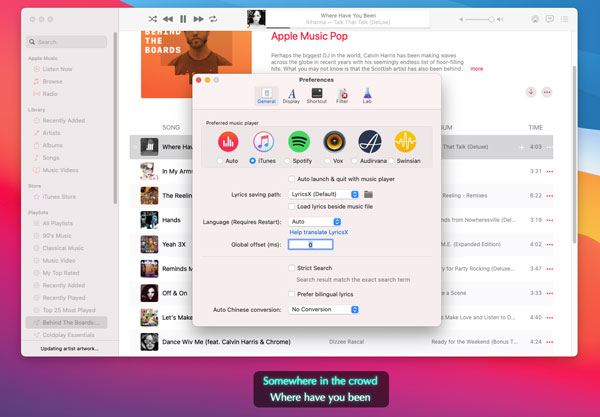Open more options for Dance Wiv Me
600x417 pixels.
pos(549,342)
